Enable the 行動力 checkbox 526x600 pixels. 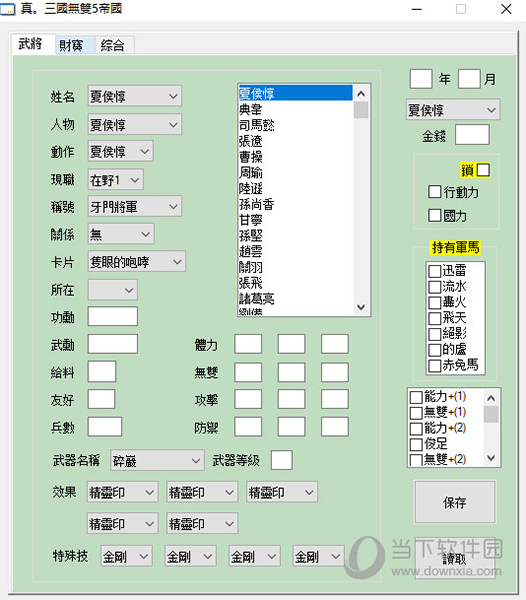pyautogui.click(x=435, y=192)
